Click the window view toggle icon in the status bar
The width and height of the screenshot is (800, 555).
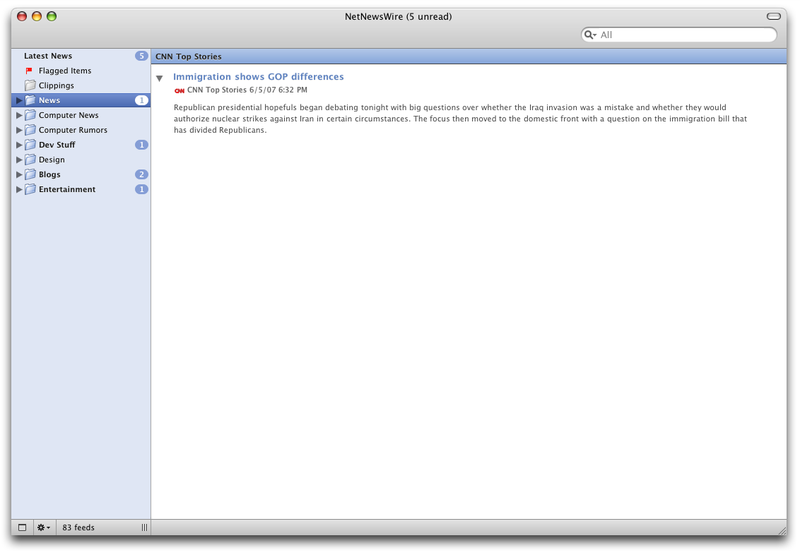click(x=22, y=527)
